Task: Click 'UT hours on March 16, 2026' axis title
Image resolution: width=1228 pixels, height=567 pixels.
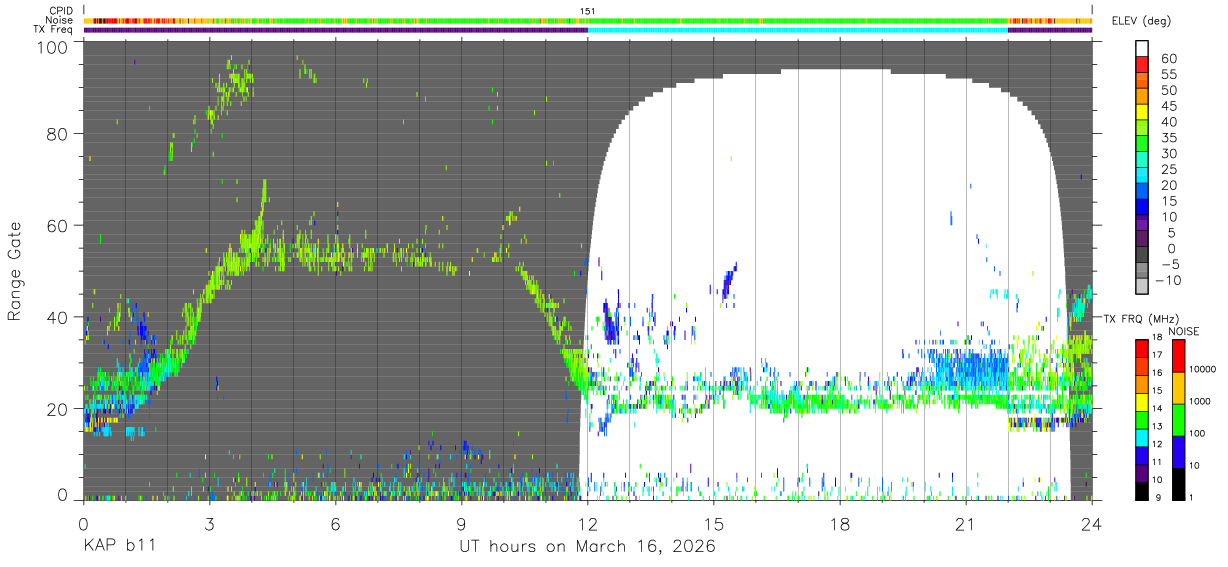Action: 587,546
